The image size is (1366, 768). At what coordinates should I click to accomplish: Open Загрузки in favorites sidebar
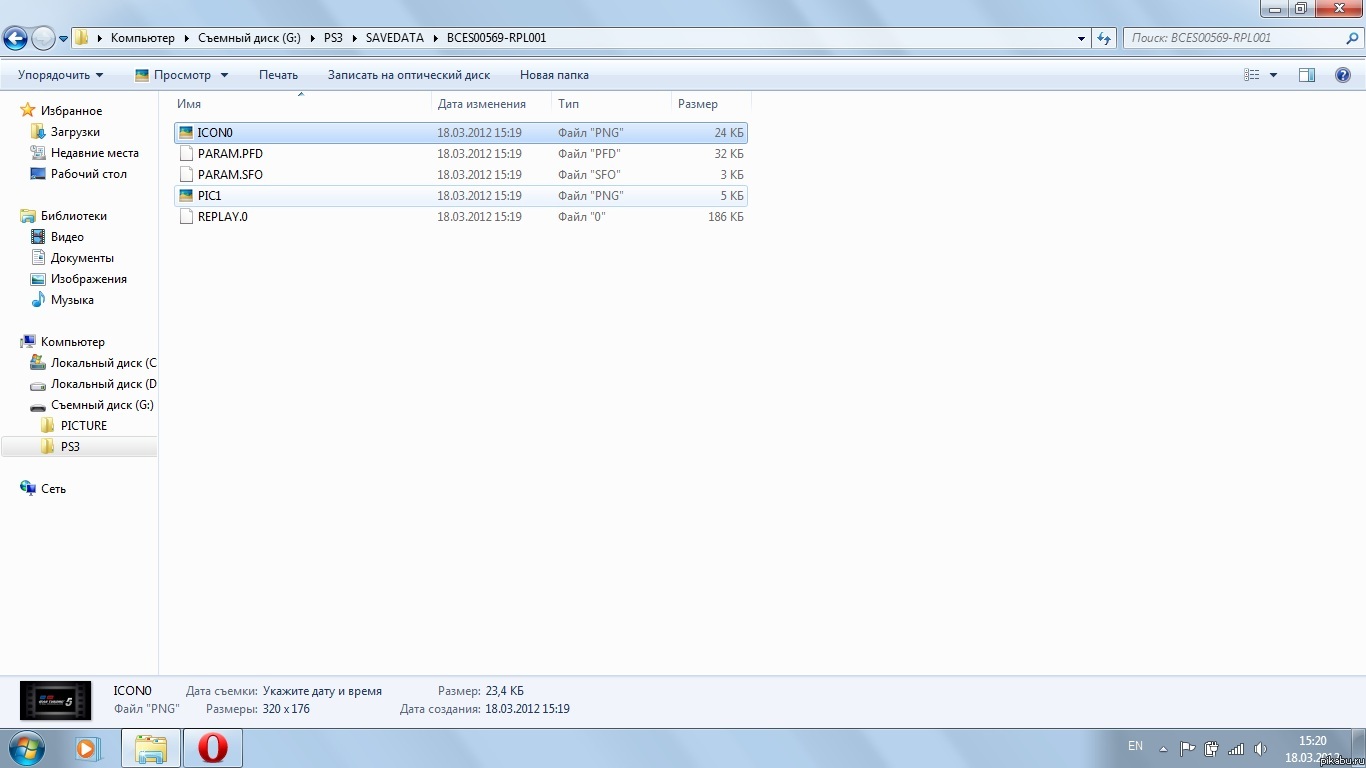pyautogui.click(x=75, y=132)
